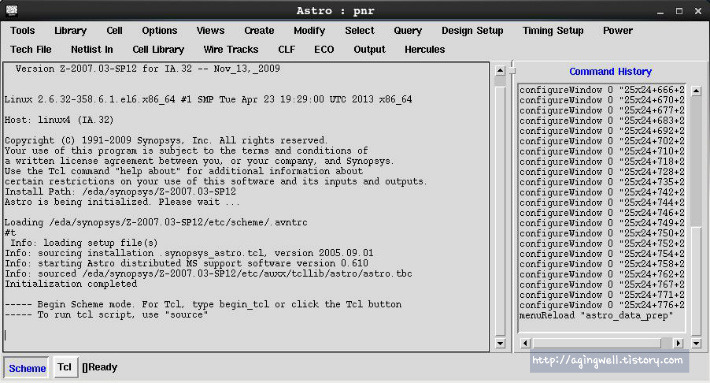Open the Netlist In menu
The width and height of the screenshot is (710, 383).
click(x=92, y=50)
